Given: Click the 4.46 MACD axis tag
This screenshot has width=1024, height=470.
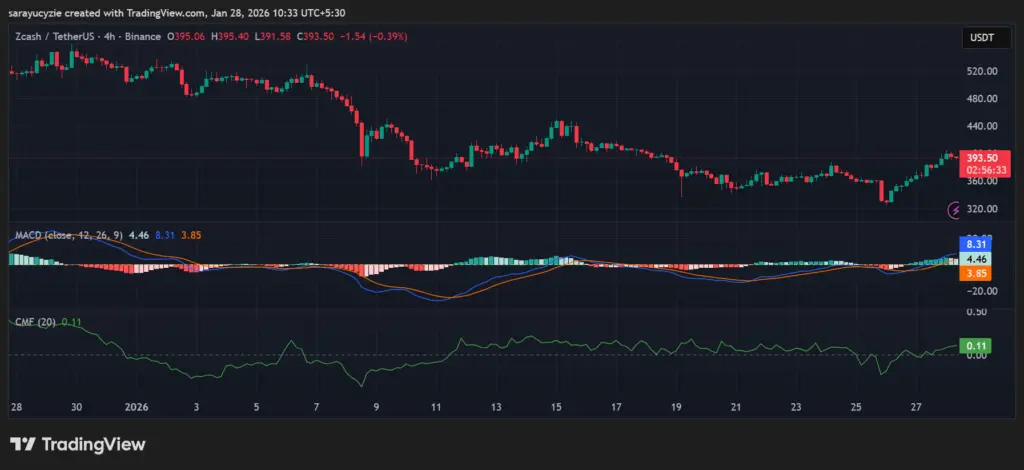Looking at the screenshot, I should [976, 259].
